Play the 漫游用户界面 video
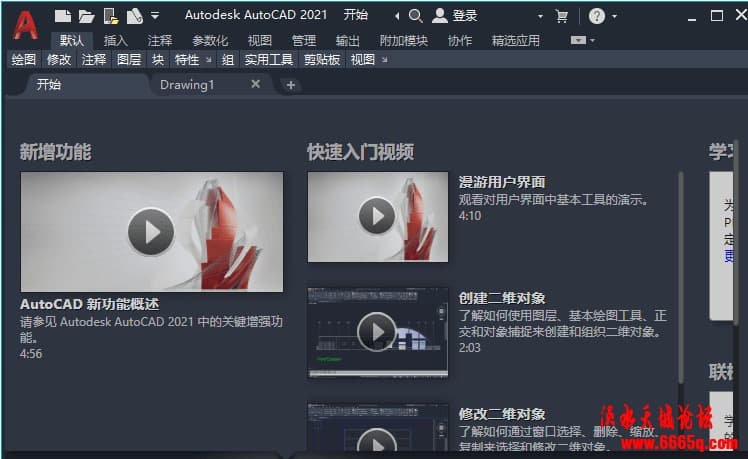The image size is (748, 459). 377,216
